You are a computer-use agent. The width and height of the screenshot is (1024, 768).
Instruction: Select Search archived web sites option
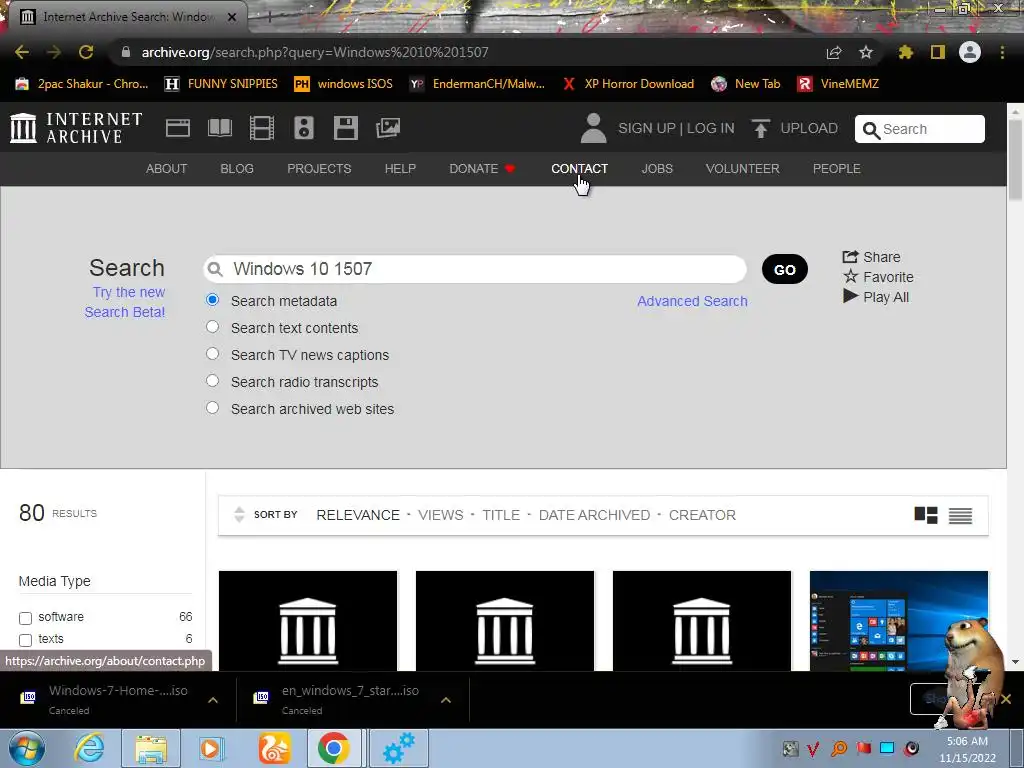[x=212, y=408]
